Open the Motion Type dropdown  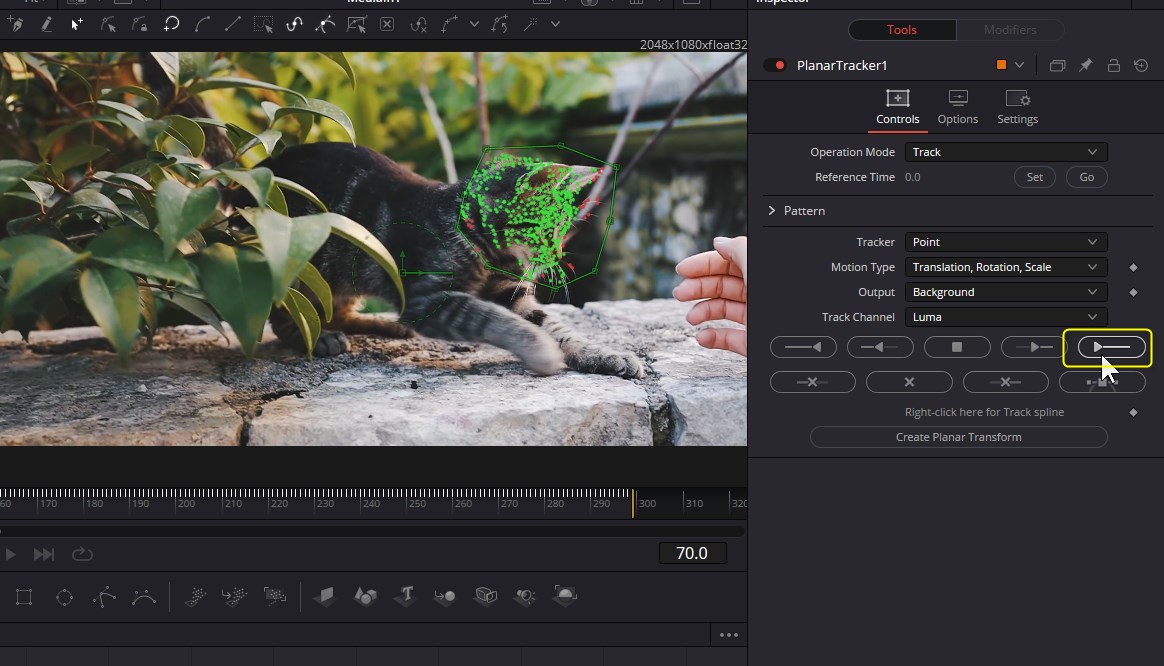click(x=1005, y=267)
